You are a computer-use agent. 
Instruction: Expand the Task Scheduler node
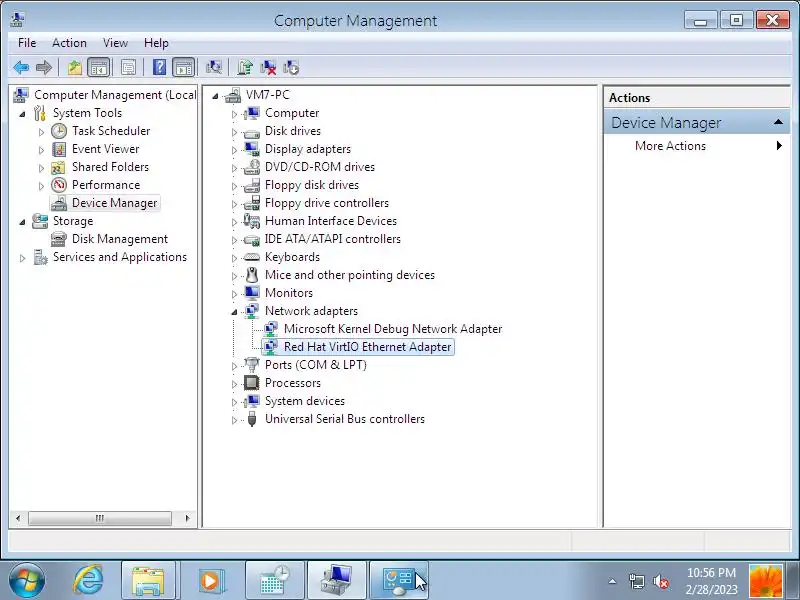click(x=41, y=132)
